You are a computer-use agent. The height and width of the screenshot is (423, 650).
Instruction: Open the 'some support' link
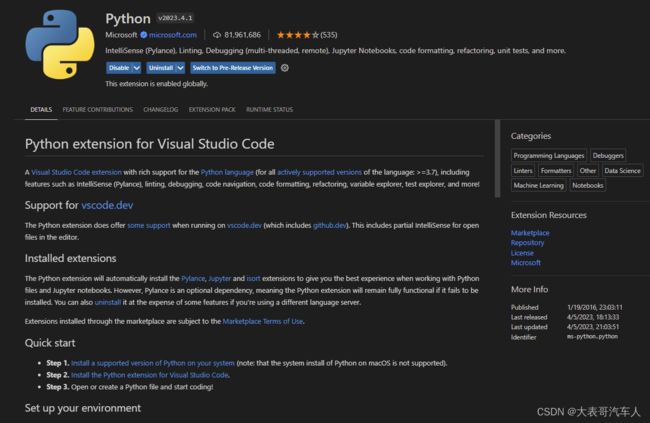coord(149,225)
